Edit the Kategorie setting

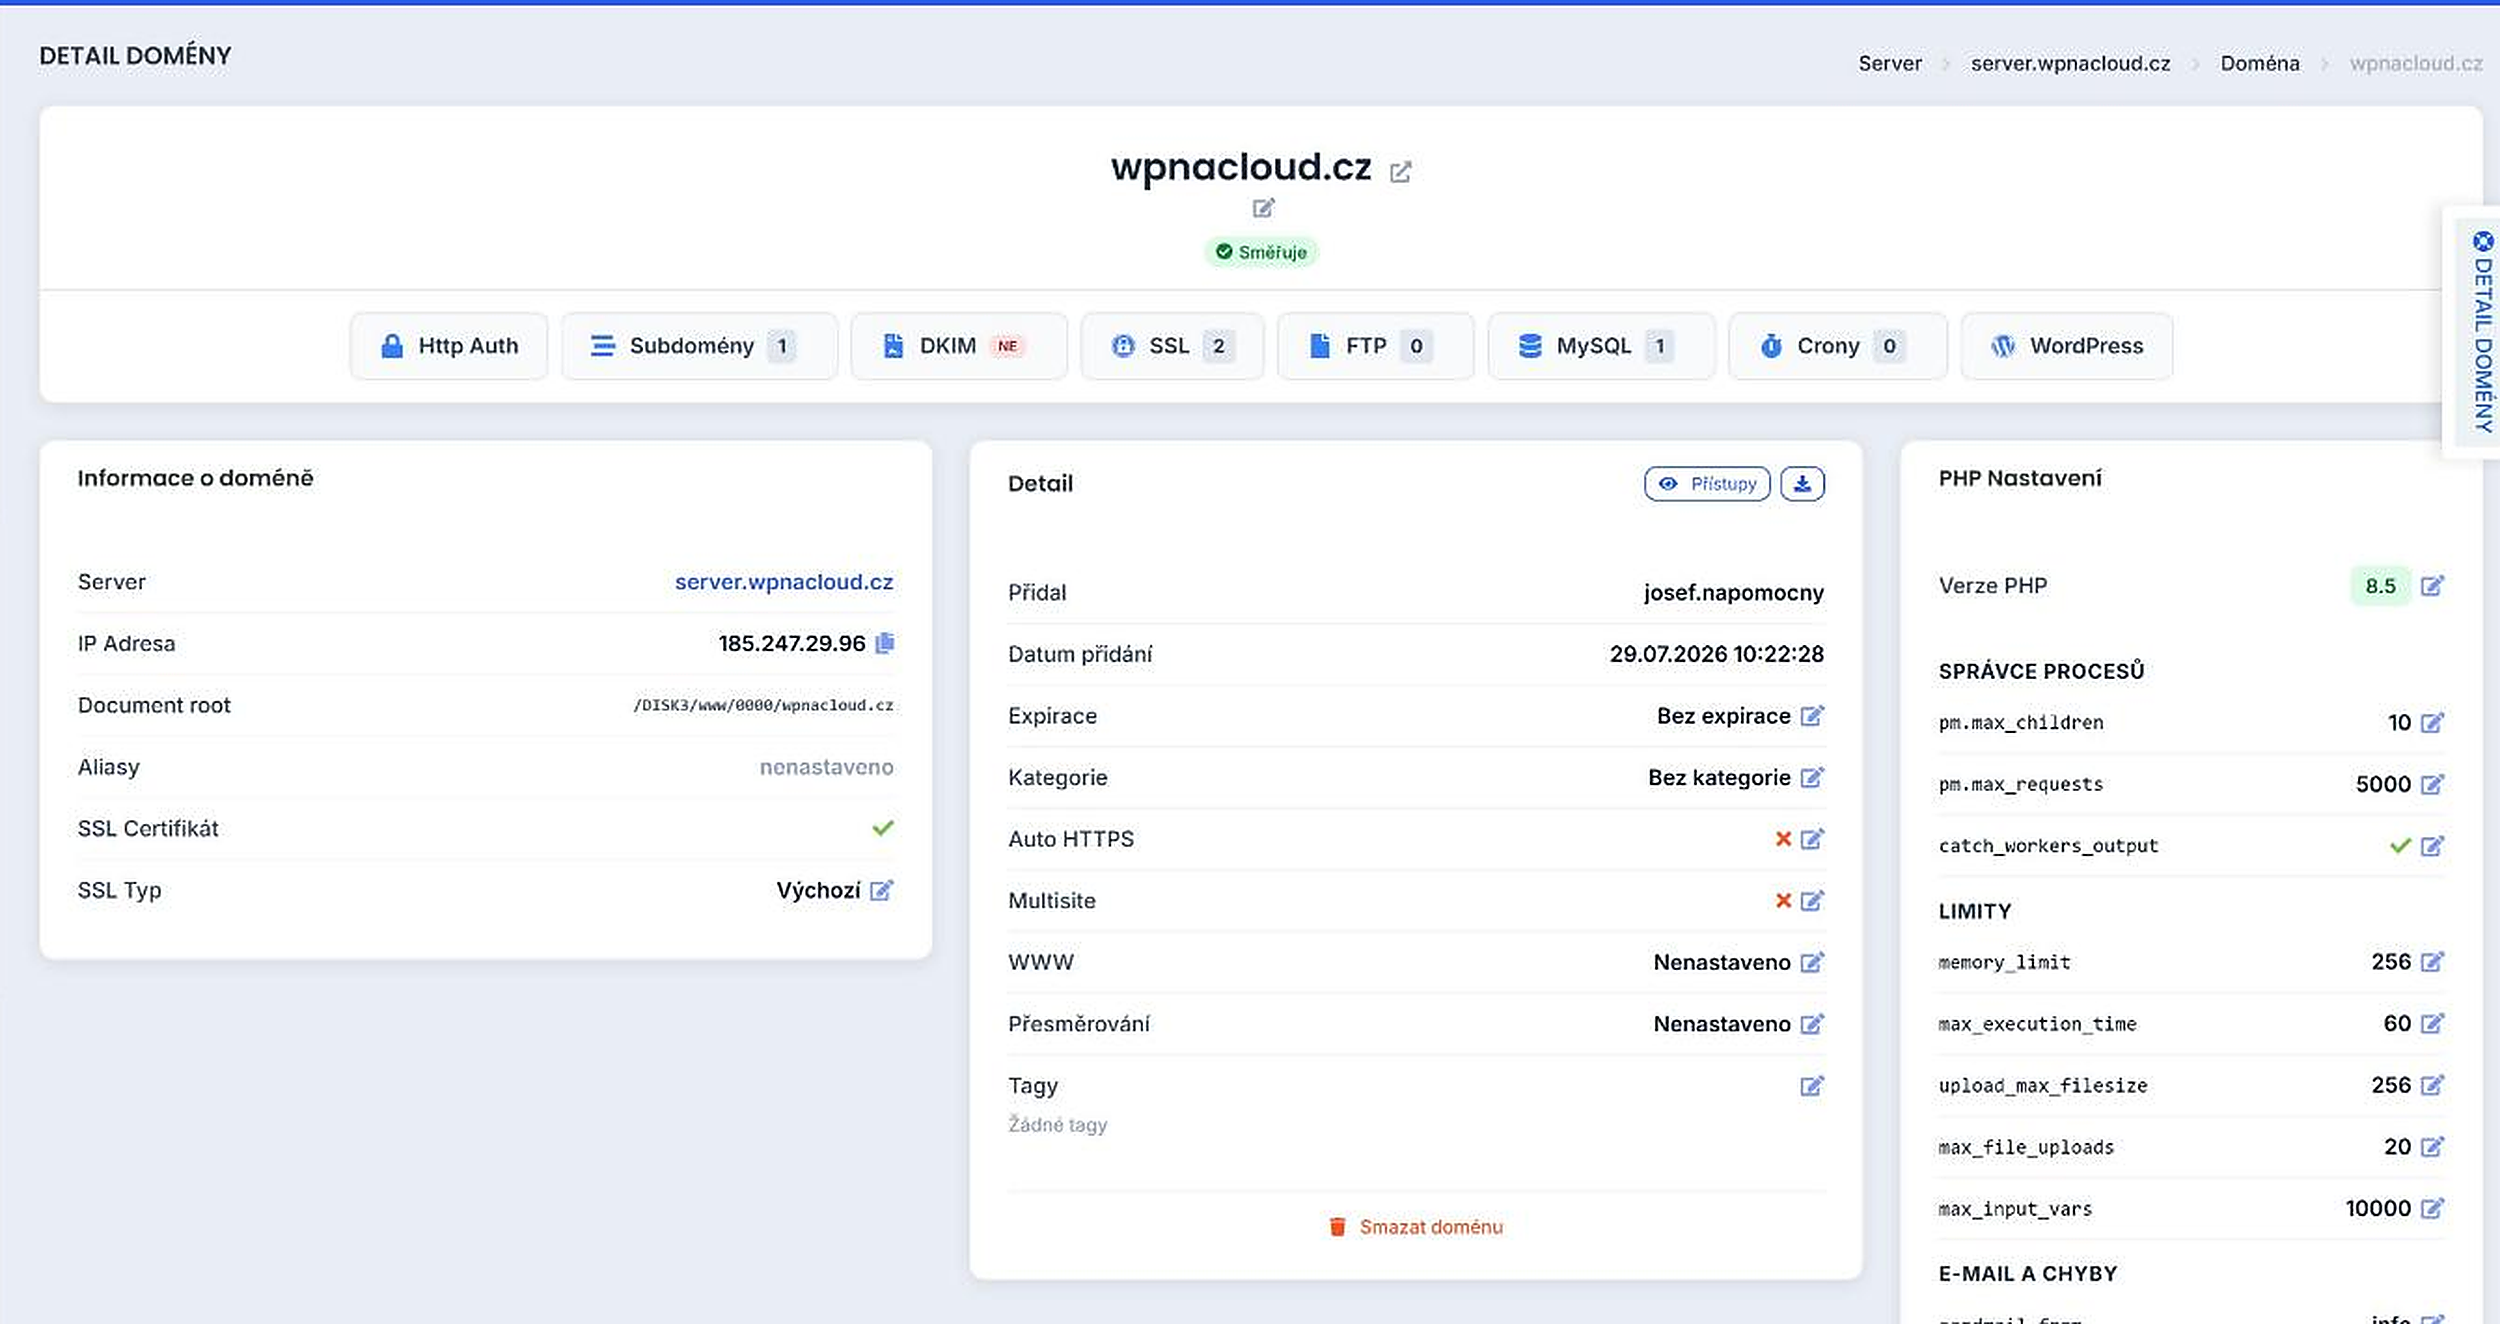[x=1812, y=777]
